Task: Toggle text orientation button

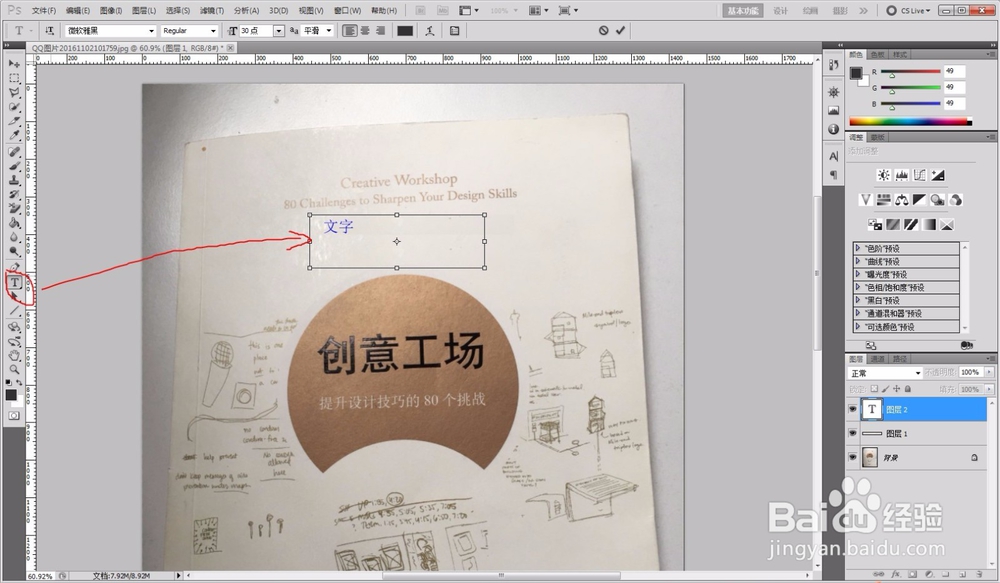Action: click(49, 30)
